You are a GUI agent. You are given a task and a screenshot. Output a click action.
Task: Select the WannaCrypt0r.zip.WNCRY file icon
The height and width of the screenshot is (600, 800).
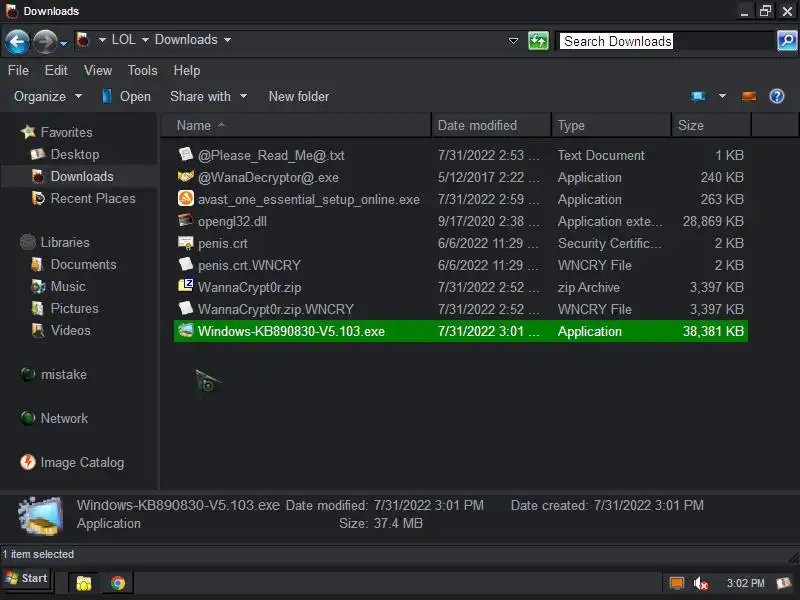[186, 308]
